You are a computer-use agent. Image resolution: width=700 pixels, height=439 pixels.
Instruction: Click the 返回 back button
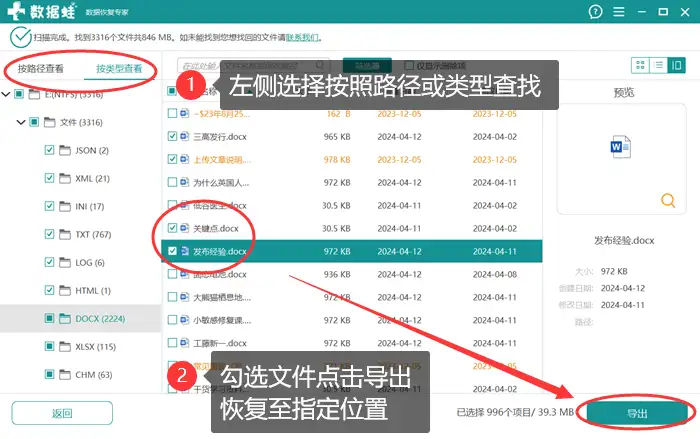[62, 413]
